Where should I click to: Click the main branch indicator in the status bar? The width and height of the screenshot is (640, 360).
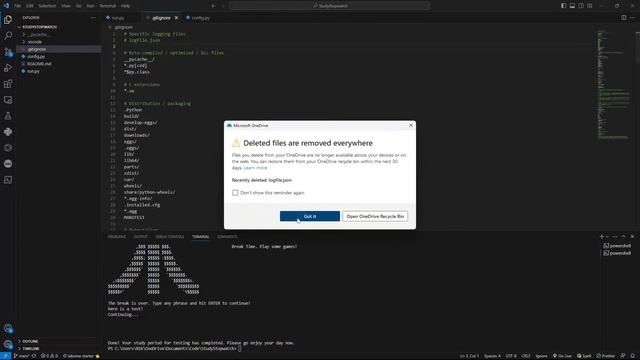[x=22, y=356]
